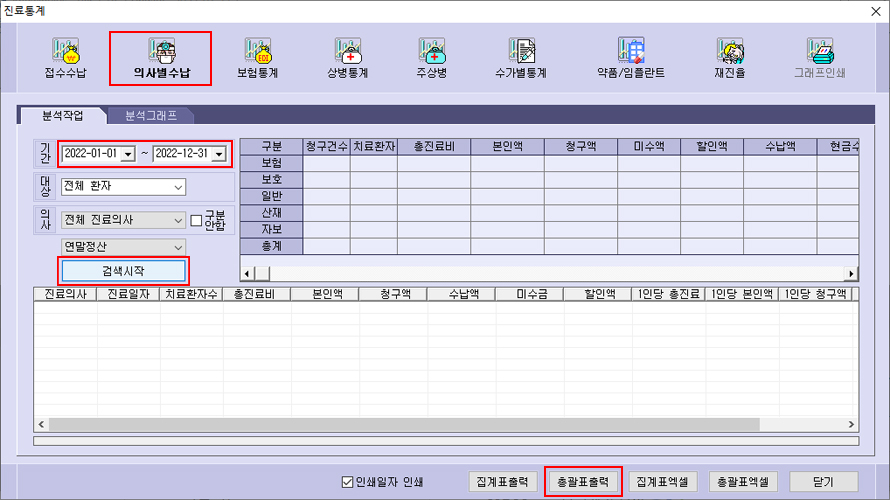The width and height of the screenshot is (890, 500).
Task: Select the 분석작업 tab
Action: pyautogui.click(x=64, y=116)
